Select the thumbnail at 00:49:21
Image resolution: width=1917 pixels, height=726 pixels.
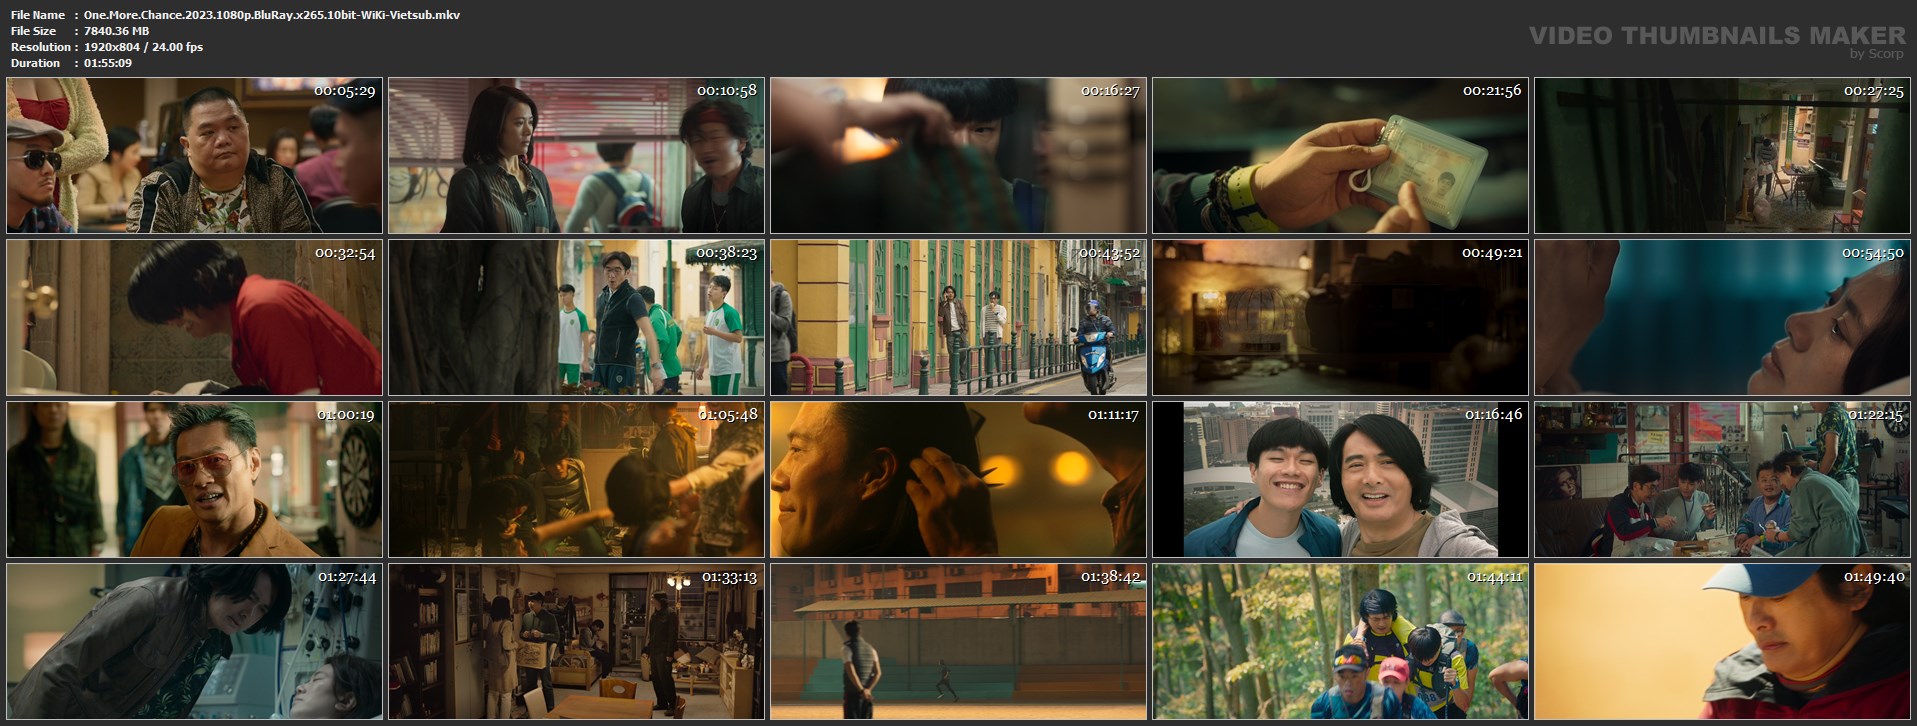pos(1340,317)
